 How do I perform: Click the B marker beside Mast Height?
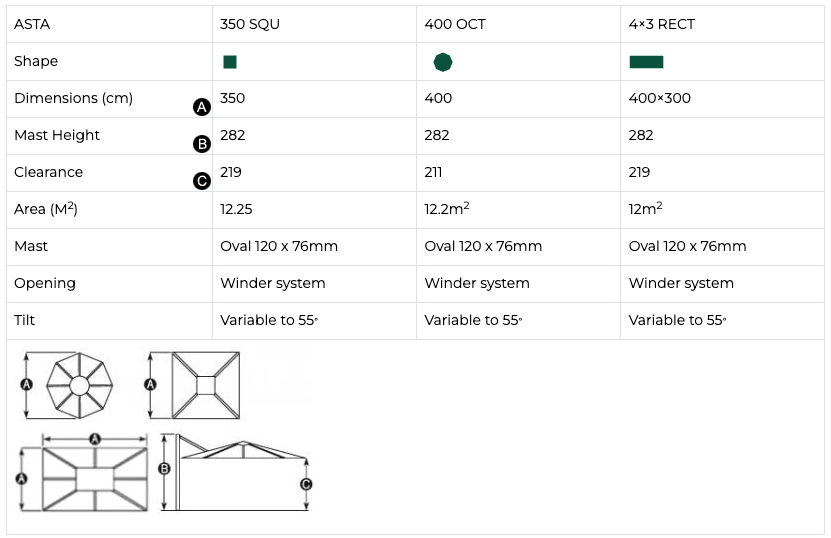click(201, 144)
